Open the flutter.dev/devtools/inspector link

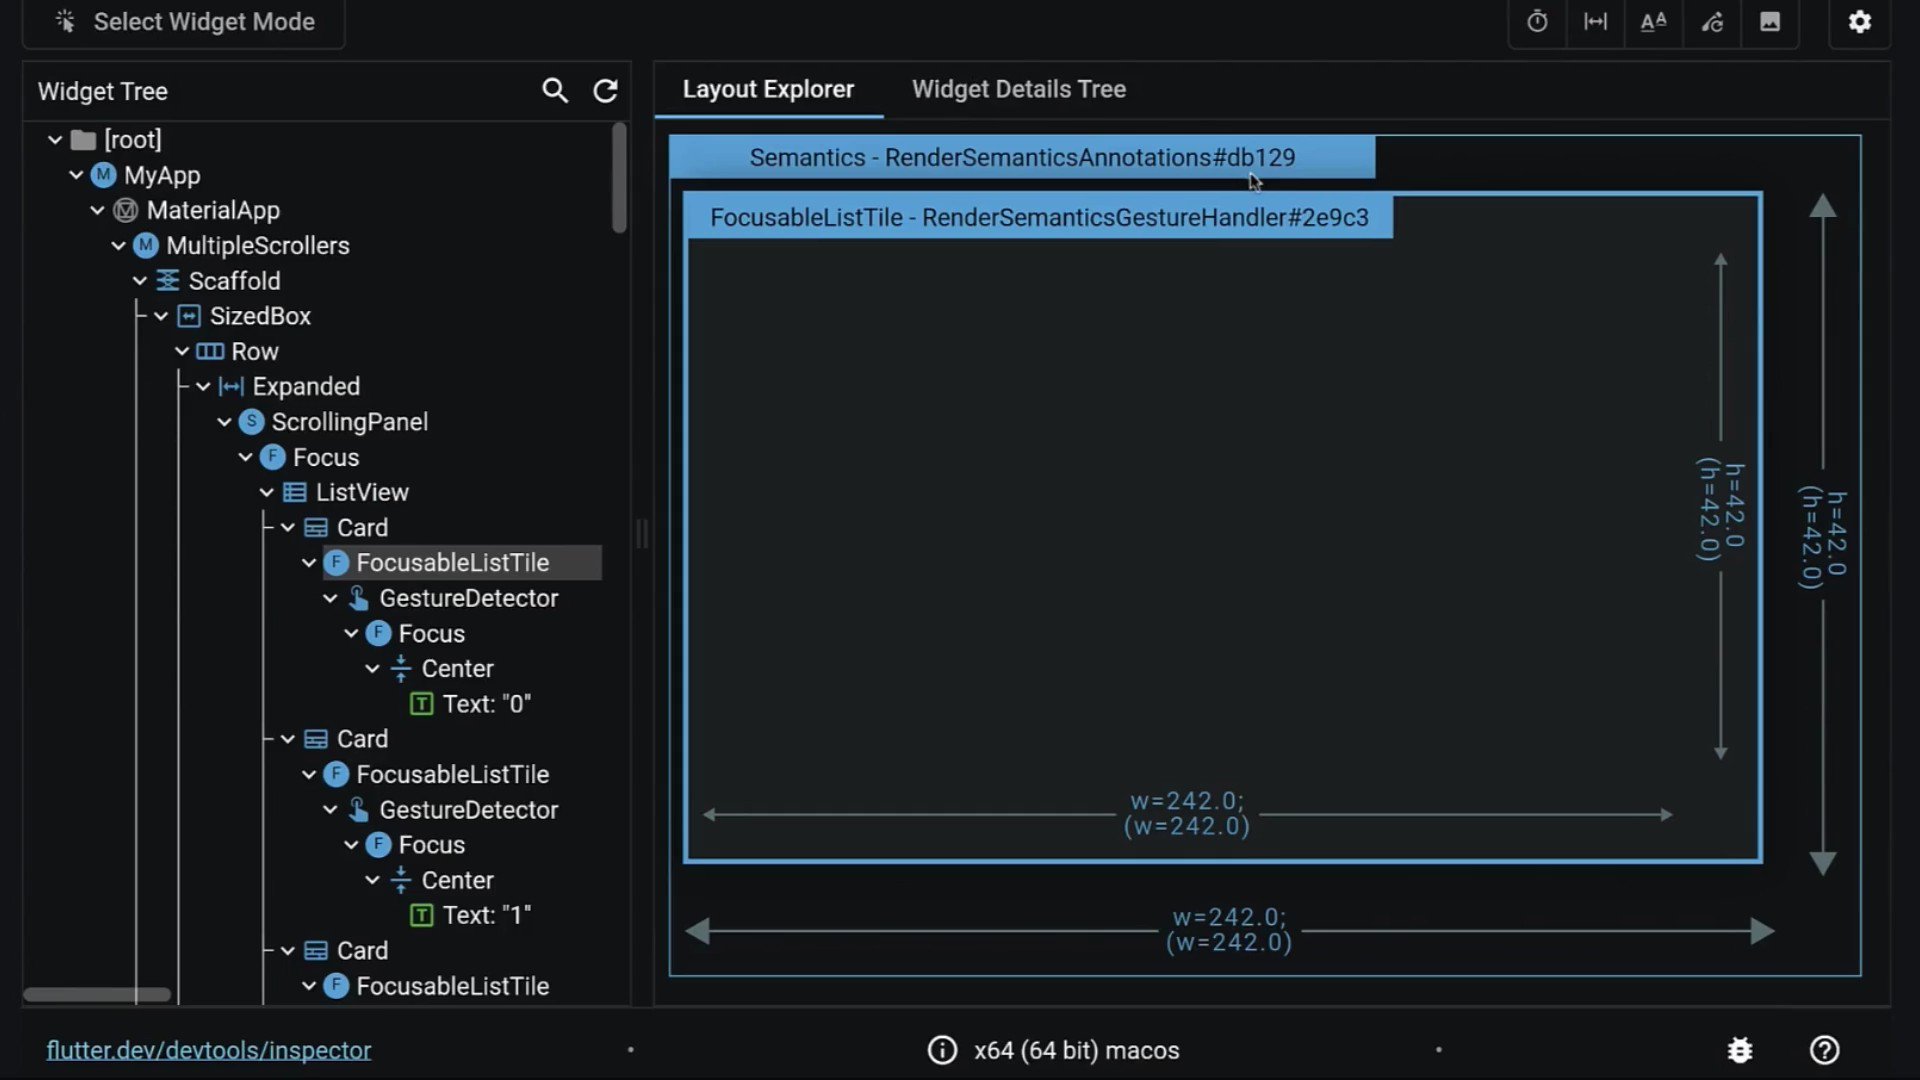209,1050
